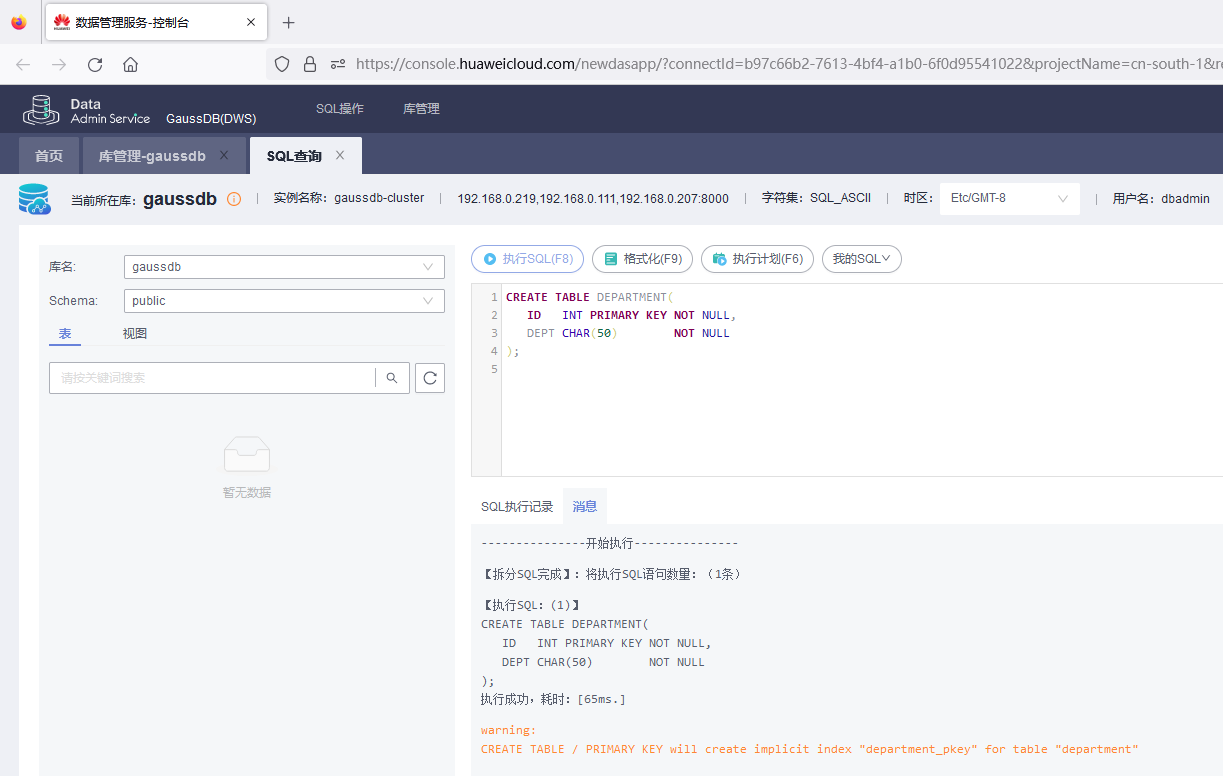Click the 实例名称 gaussdb-cluster text
This screenshot has width=1223, height=776.
pyautogui.click(x=349, y=198)
